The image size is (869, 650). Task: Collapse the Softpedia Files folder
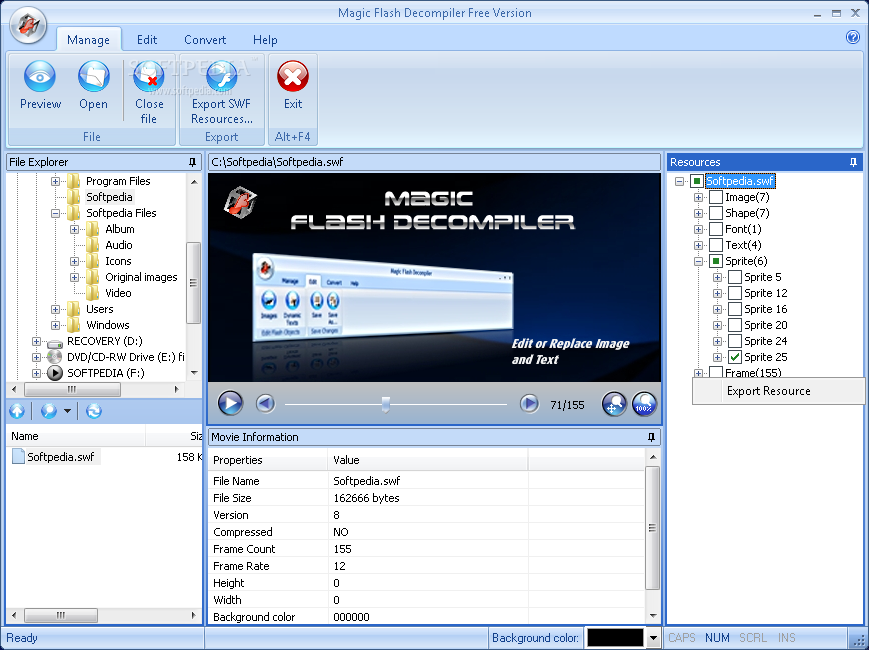55,213
